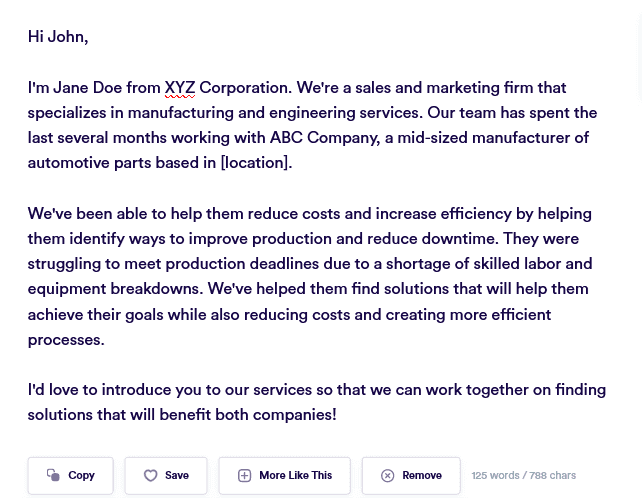Screen dimensions: 642x498
Task: Click the greeting "Hi John,"
Action: [58, 37]
